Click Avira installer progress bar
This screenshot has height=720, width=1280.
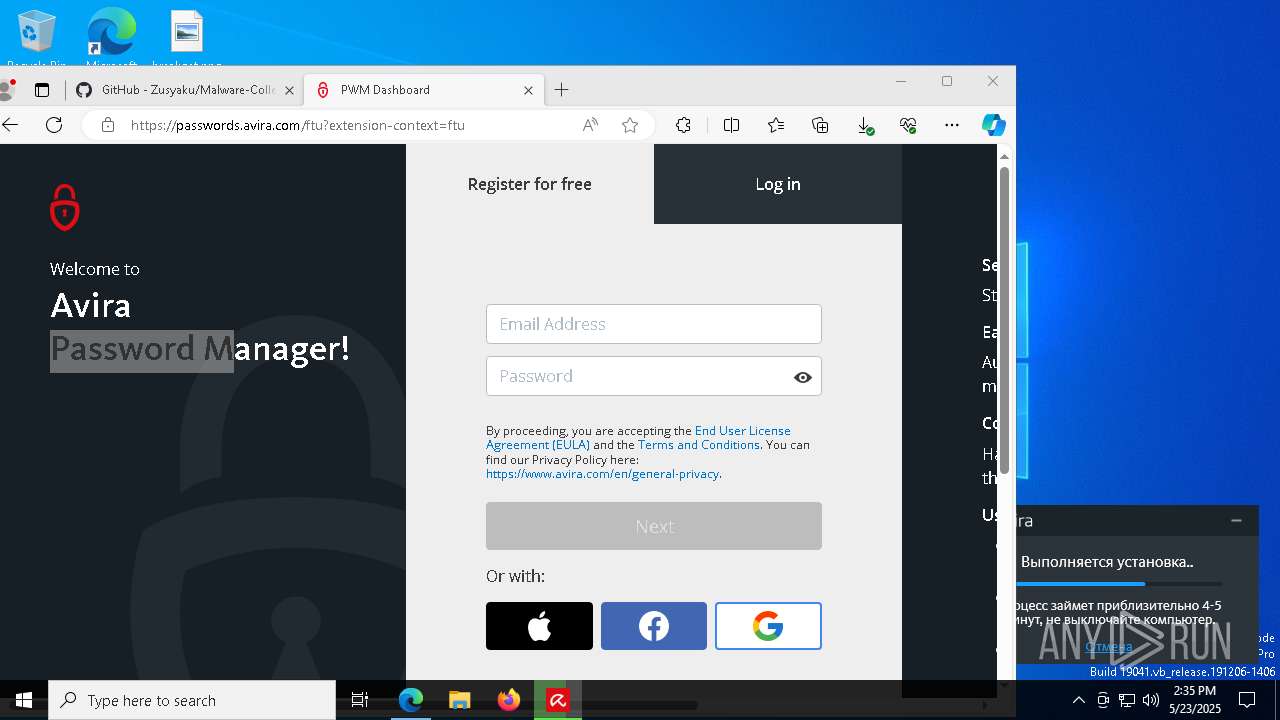click(x=1120, y=584)
